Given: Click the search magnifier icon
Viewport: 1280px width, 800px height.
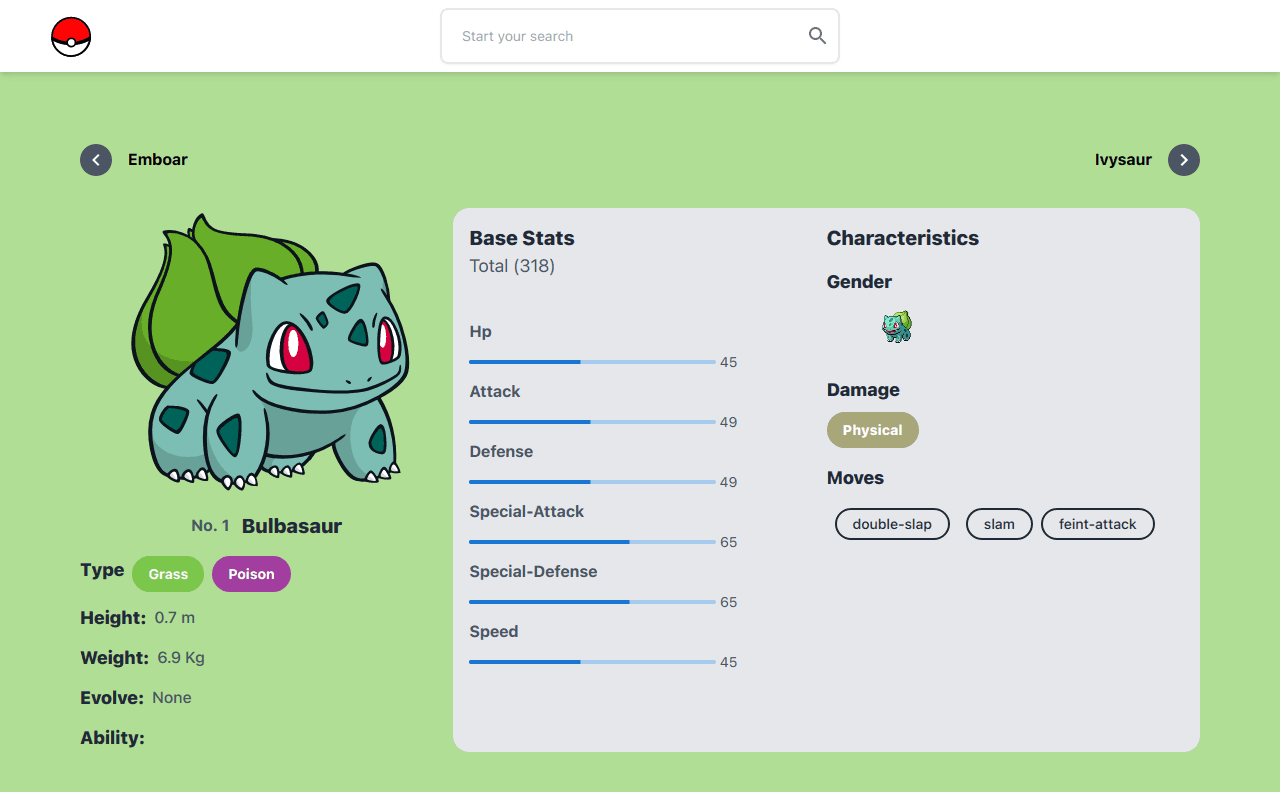Looking at the screenshot, I should [x=817, y=36].
